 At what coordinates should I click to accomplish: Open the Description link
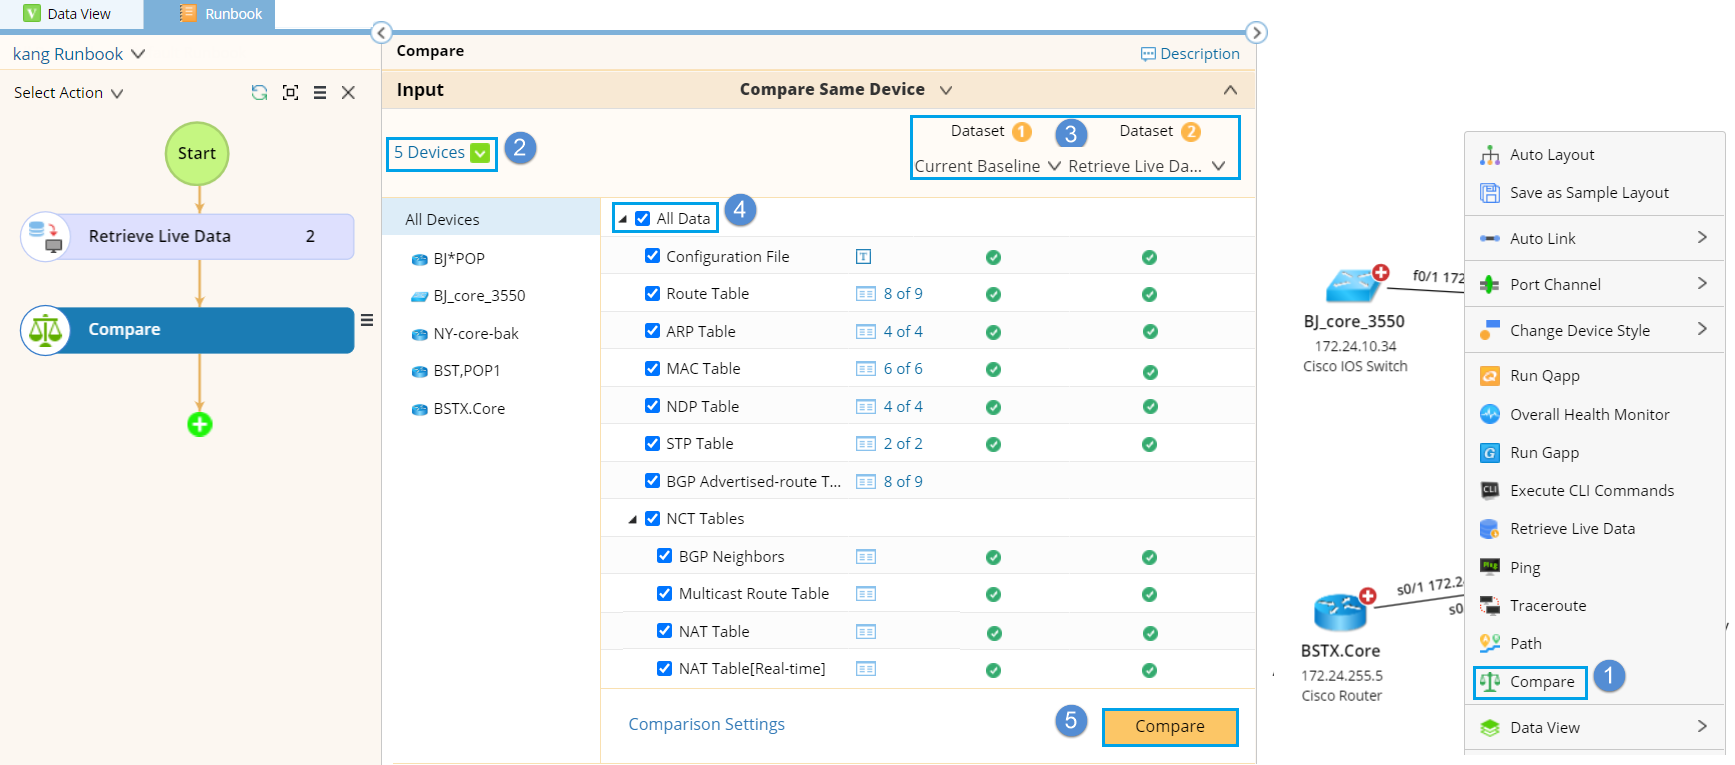[1190, 54]
